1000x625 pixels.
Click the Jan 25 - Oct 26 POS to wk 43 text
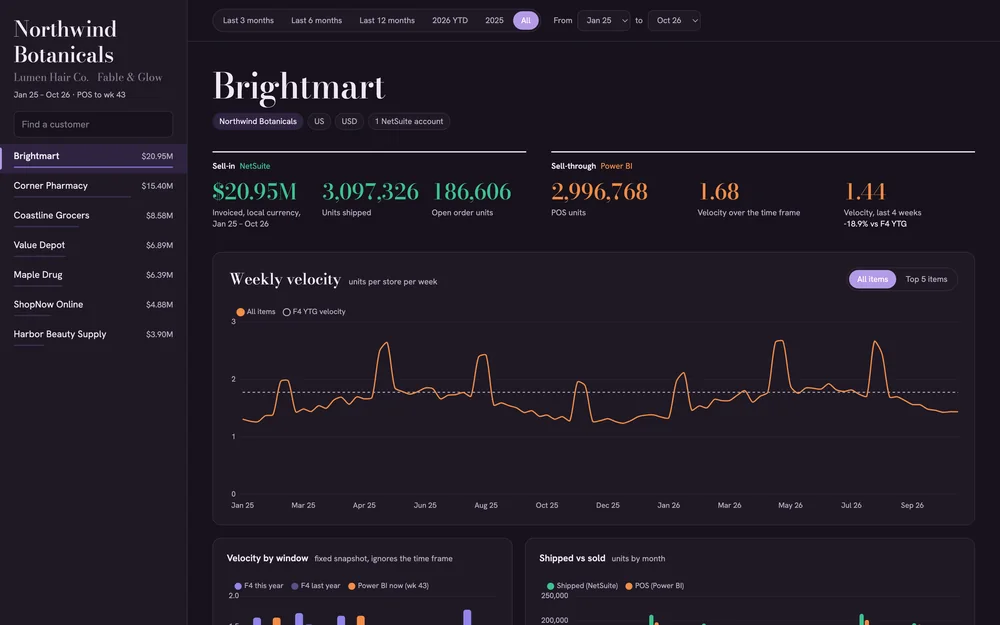pyautogui.click(x=70, y=94)
